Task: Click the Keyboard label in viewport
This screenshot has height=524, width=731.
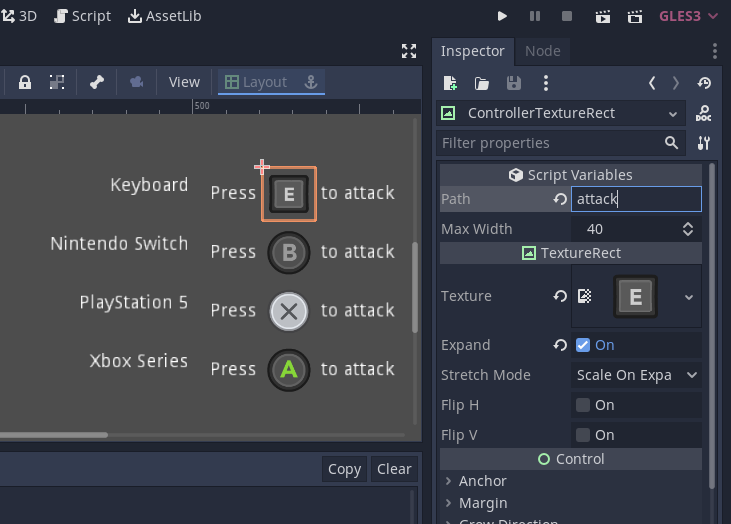Action: [x=149, y=185]
